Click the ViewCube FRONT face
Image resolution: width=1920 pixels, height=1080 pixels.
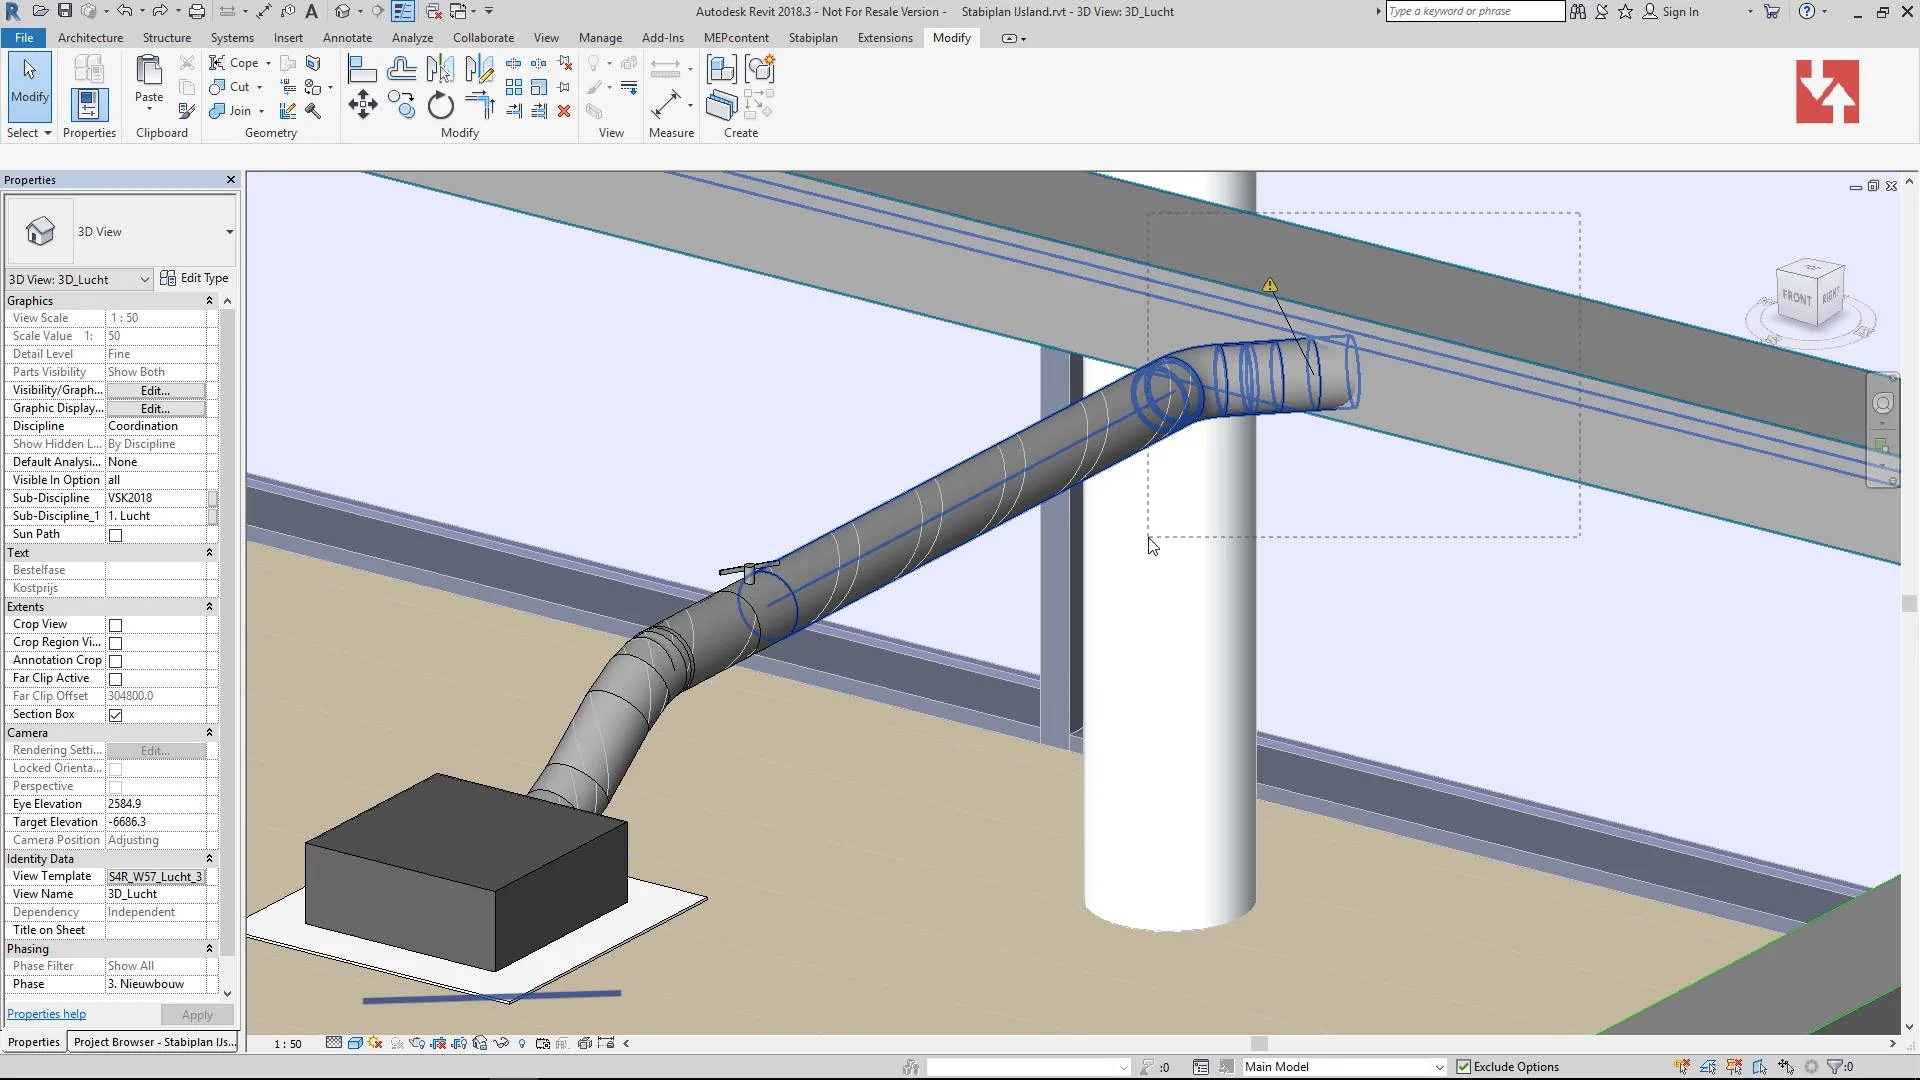point(1796,297)
